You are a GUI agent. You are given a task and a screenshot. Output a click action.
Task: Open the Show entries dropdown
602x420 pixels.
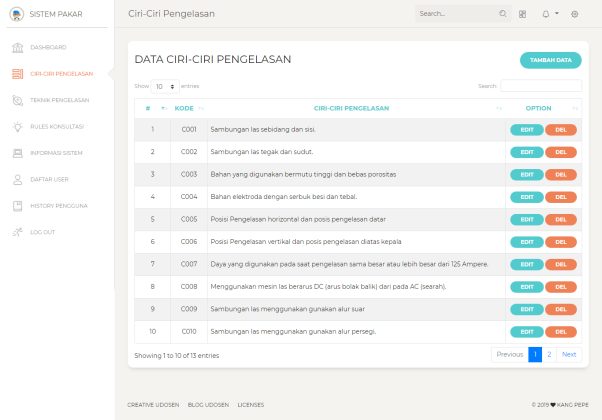click(166, 87)
